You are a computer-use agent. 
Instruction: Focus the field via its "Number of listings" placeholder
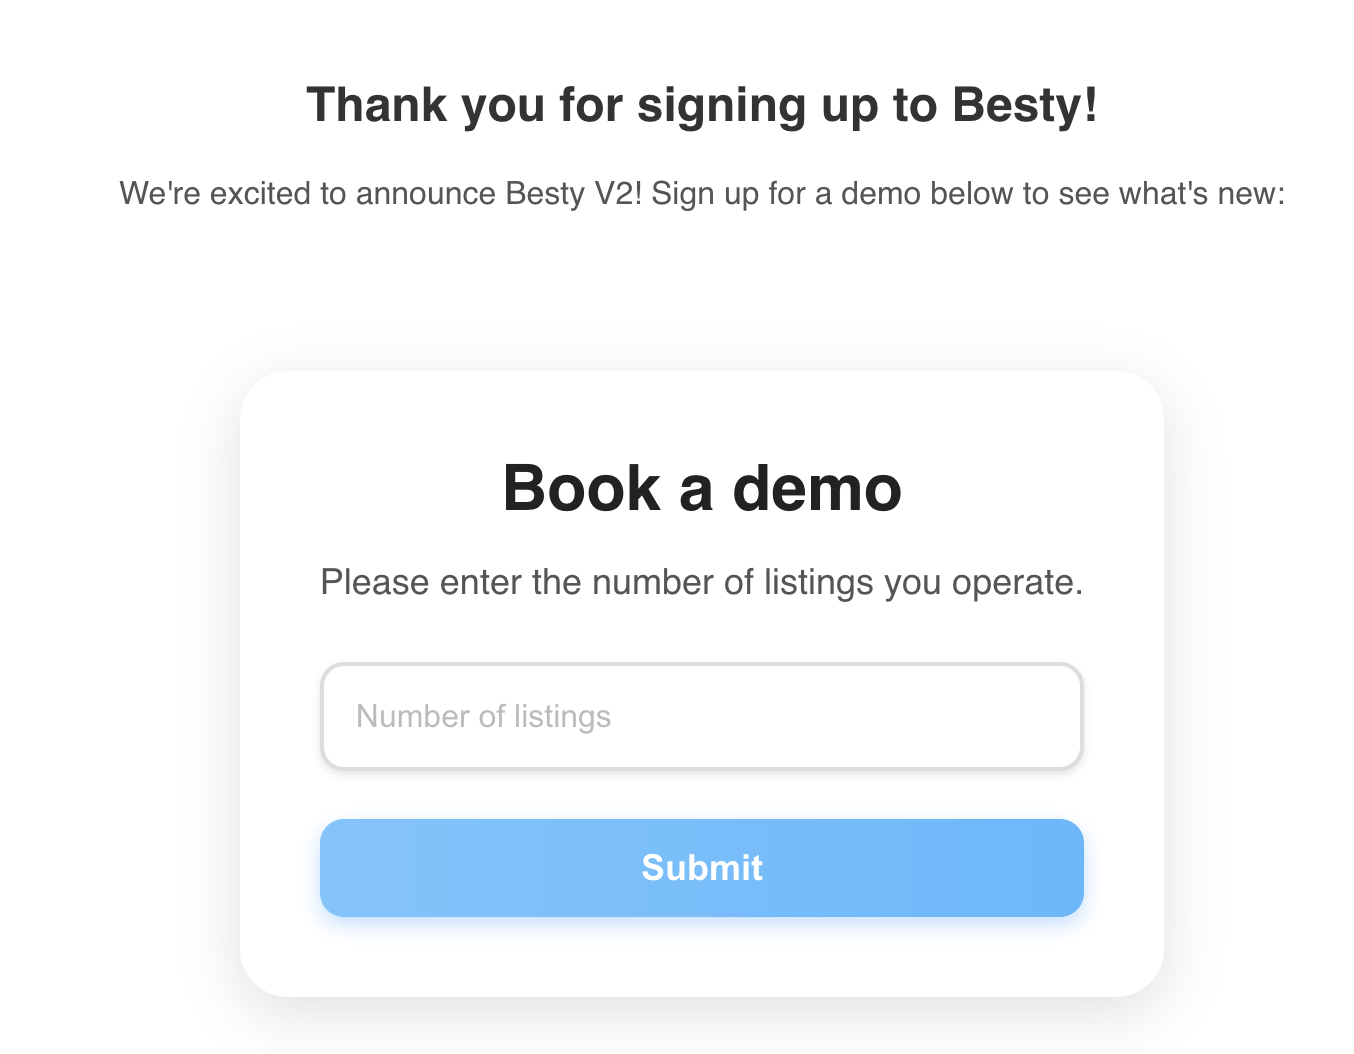tap(483, 716)
